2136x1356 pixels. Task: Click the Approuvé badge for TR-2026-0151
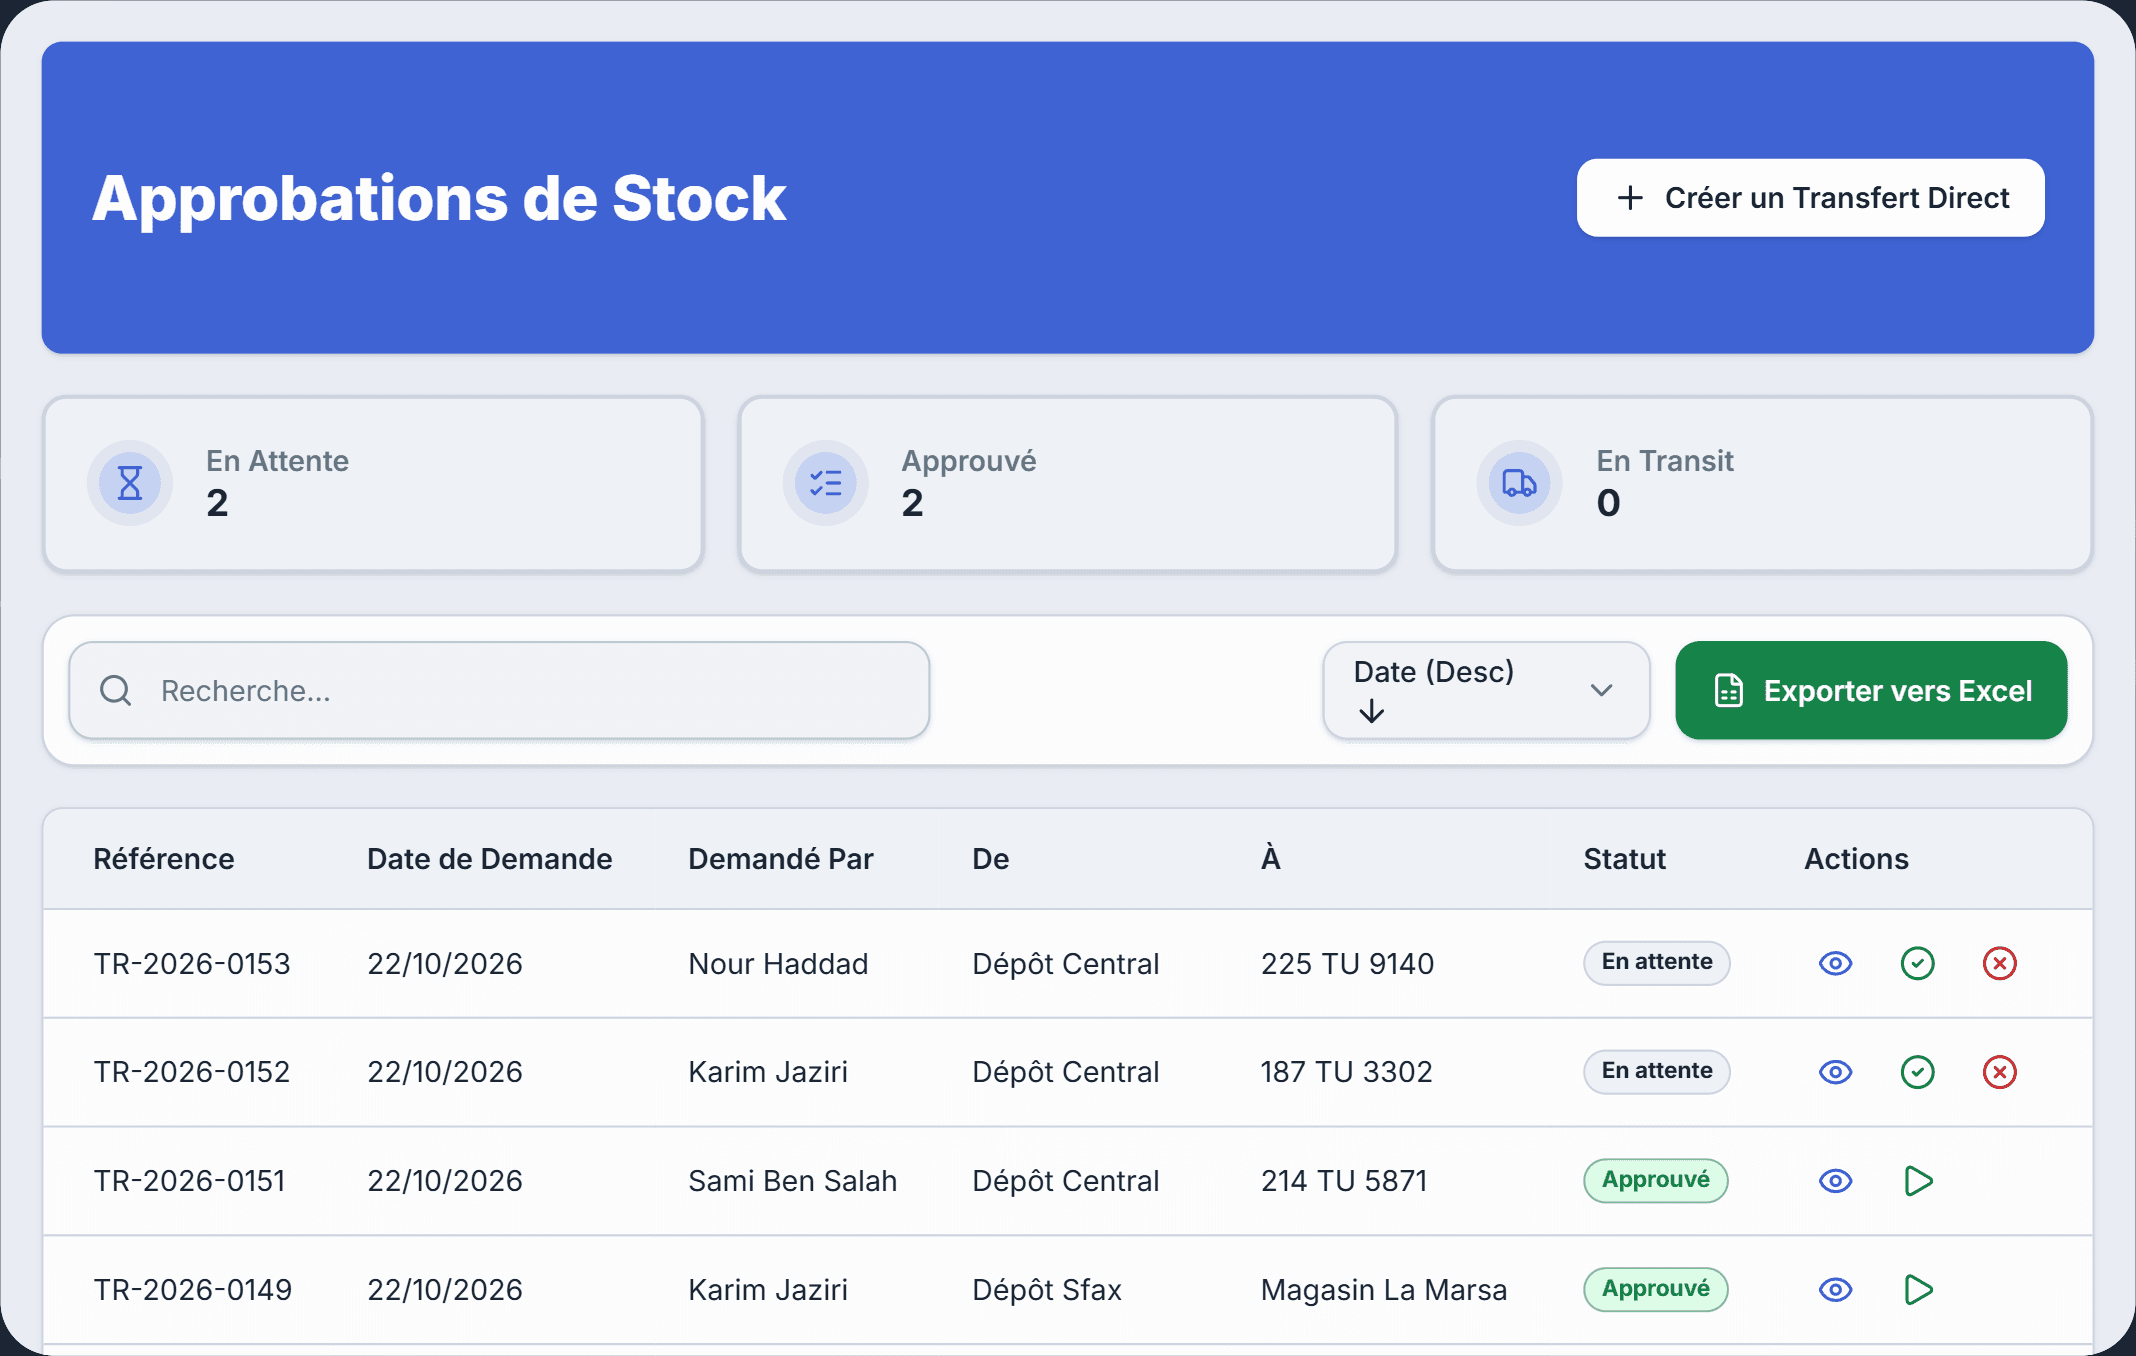coord(1655,1180)
